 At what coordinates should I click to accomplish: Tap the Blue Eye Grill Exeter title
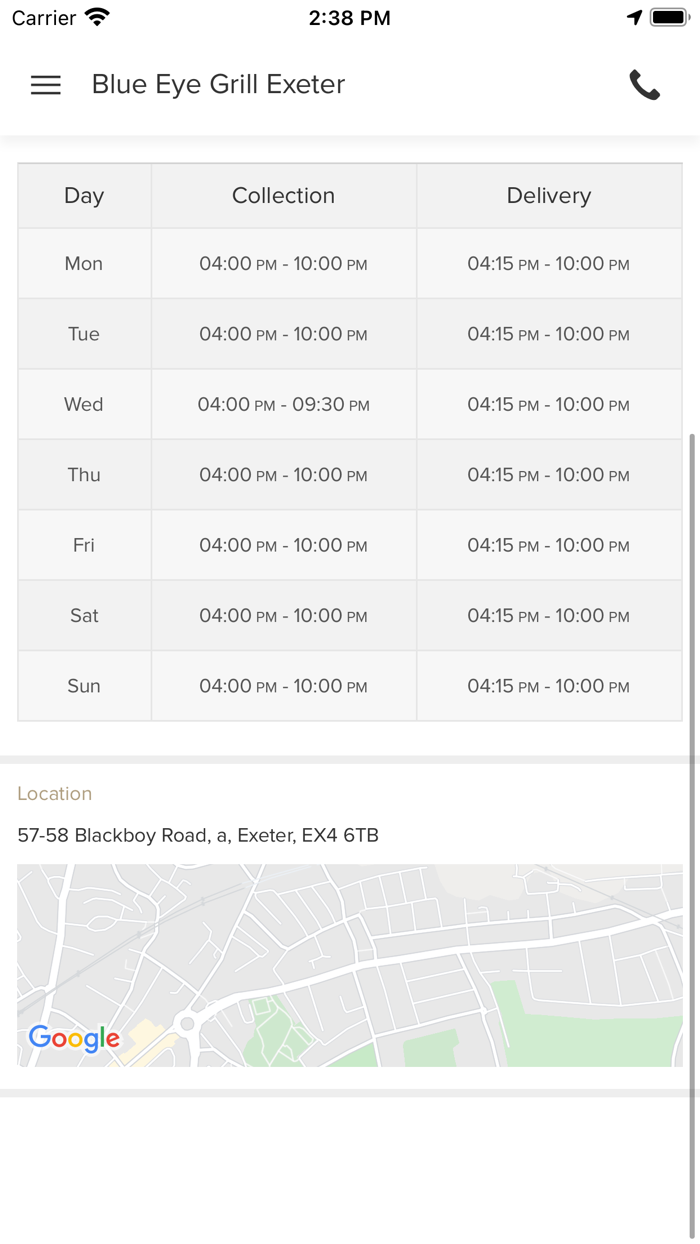point(218,85)
